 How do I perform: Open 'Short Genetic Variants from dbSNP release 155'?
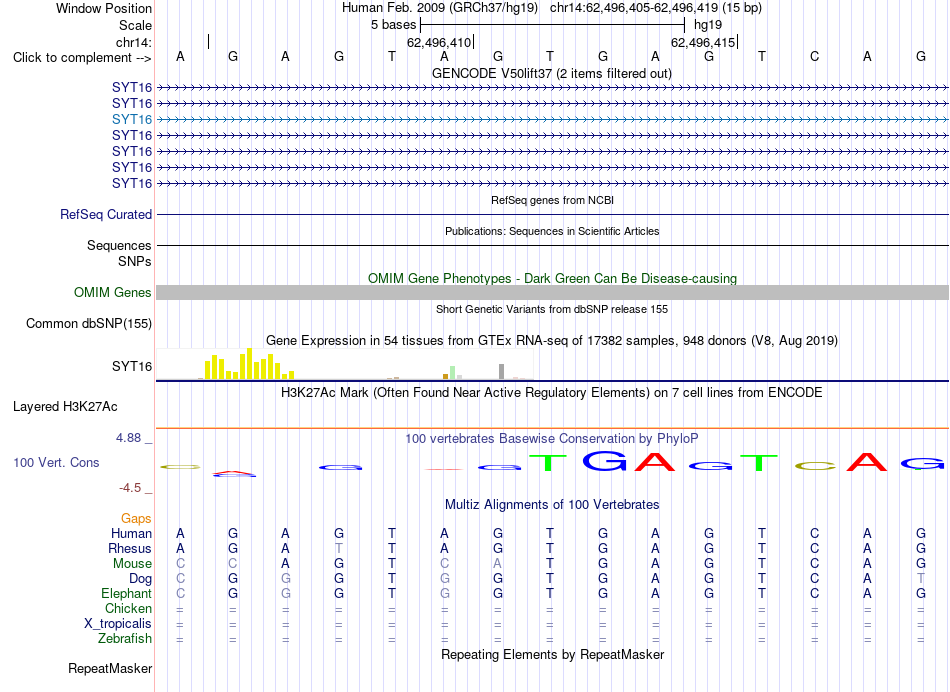click(x=552, y=309)
